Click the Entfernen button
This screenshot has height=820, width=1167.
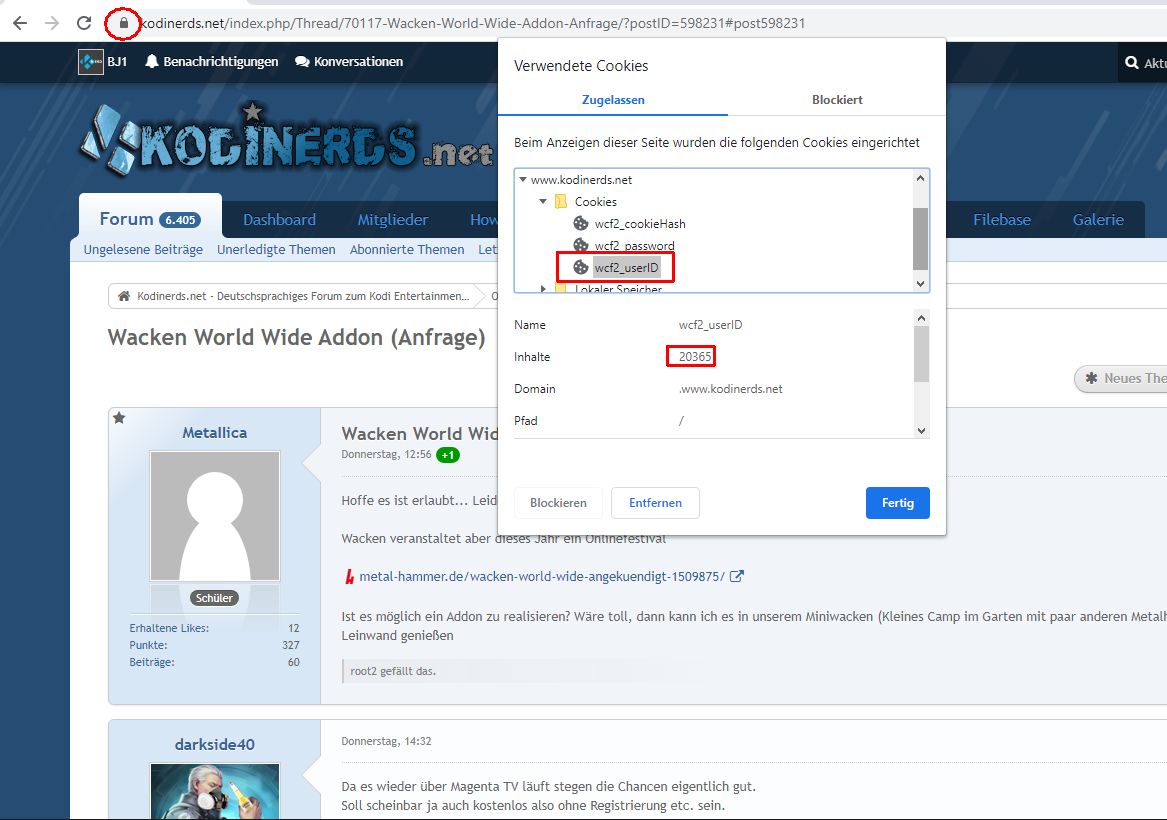(x=655, y=503)
